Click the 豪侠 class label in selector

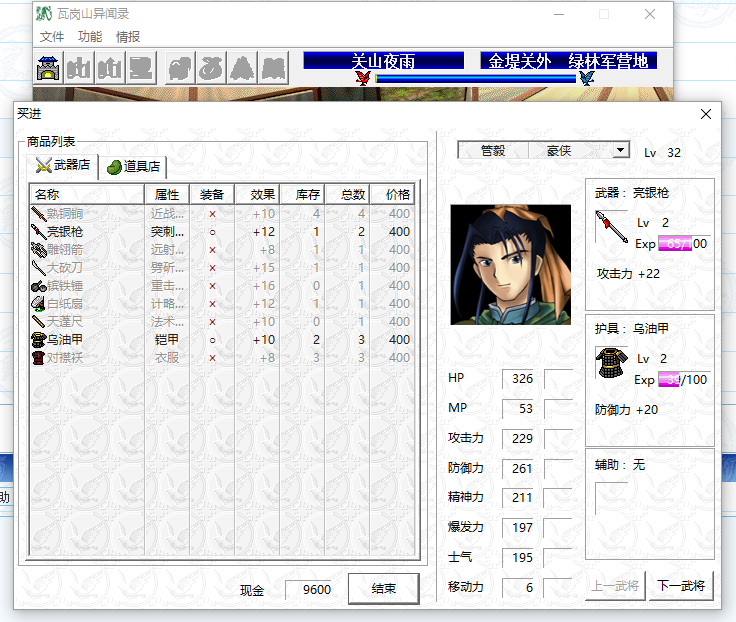pos(559,151)
